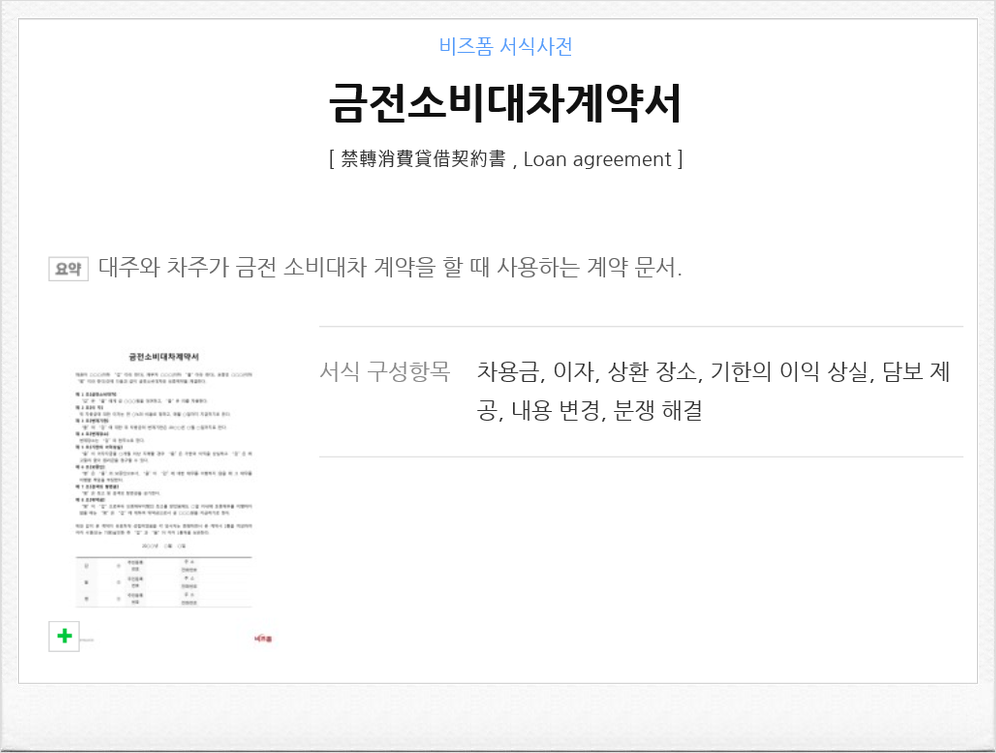The height and width of the screenshot is (753, 996).
Task: Click the divider line above 서식 구성항목
Action: [x=650, y=325]
